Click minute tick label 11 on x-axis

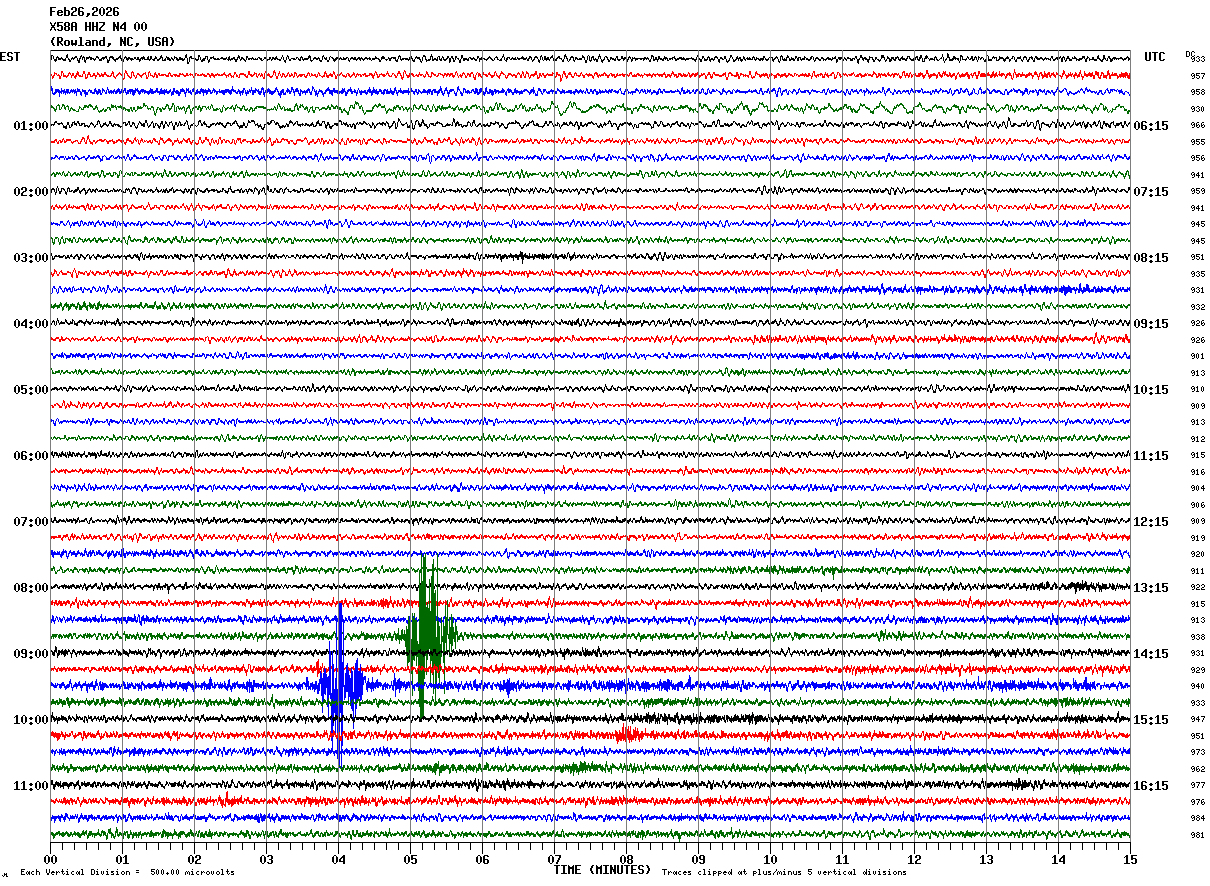842,859
